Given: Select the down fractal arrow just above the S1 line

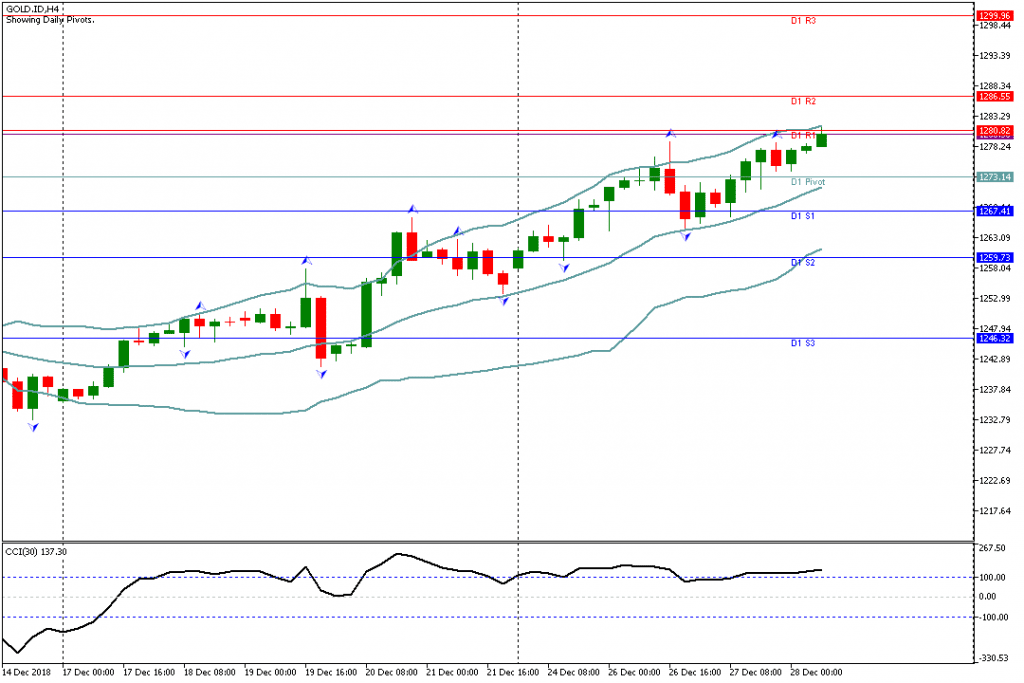Looking at the screenshot, I should point(685,235).
